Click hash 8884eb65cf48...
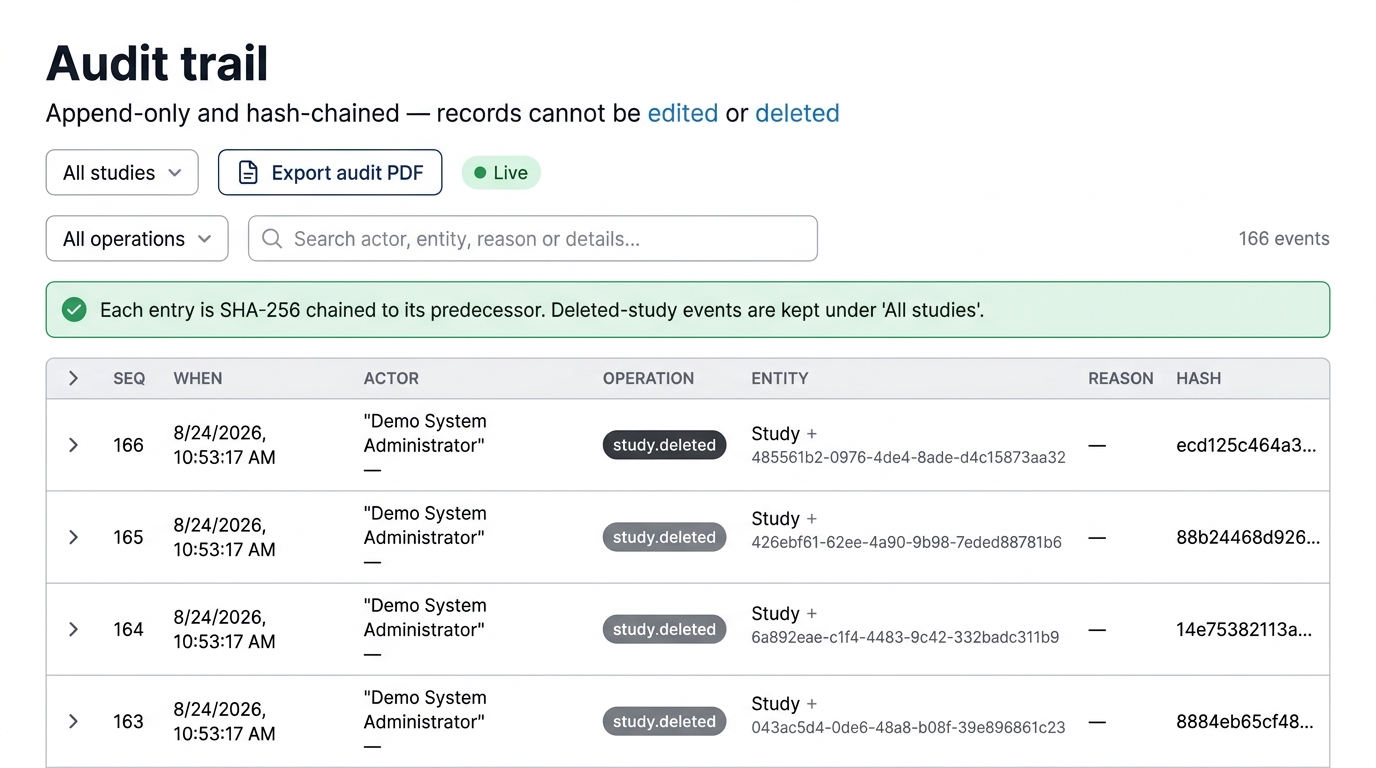1376x768 pixels. click(x=1245, y=721)
